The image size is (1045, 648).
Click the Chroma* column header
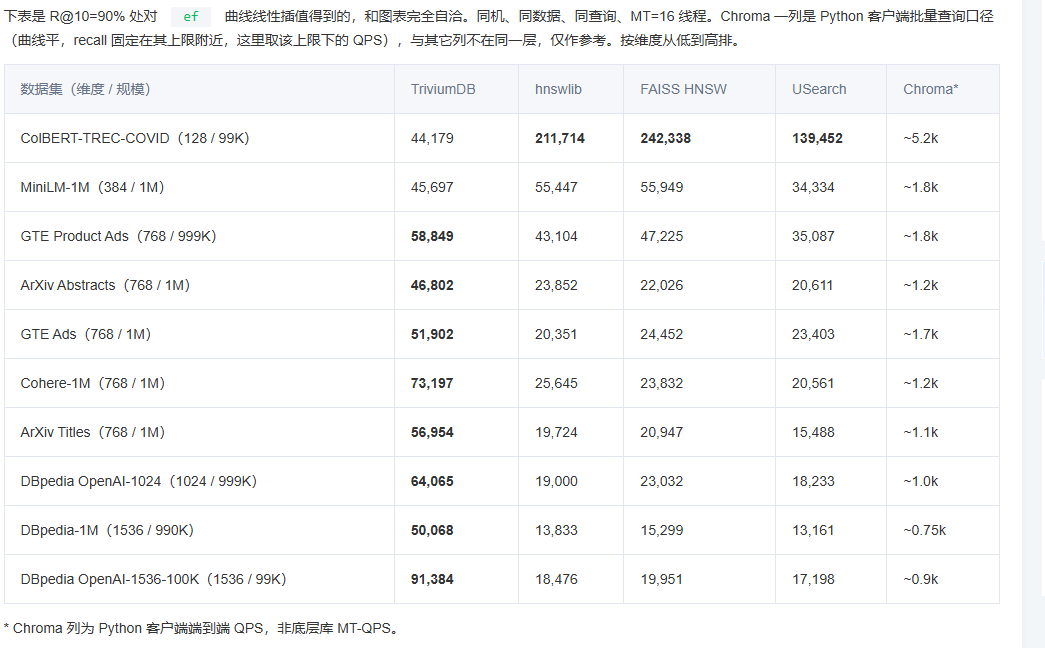point(930,89)
